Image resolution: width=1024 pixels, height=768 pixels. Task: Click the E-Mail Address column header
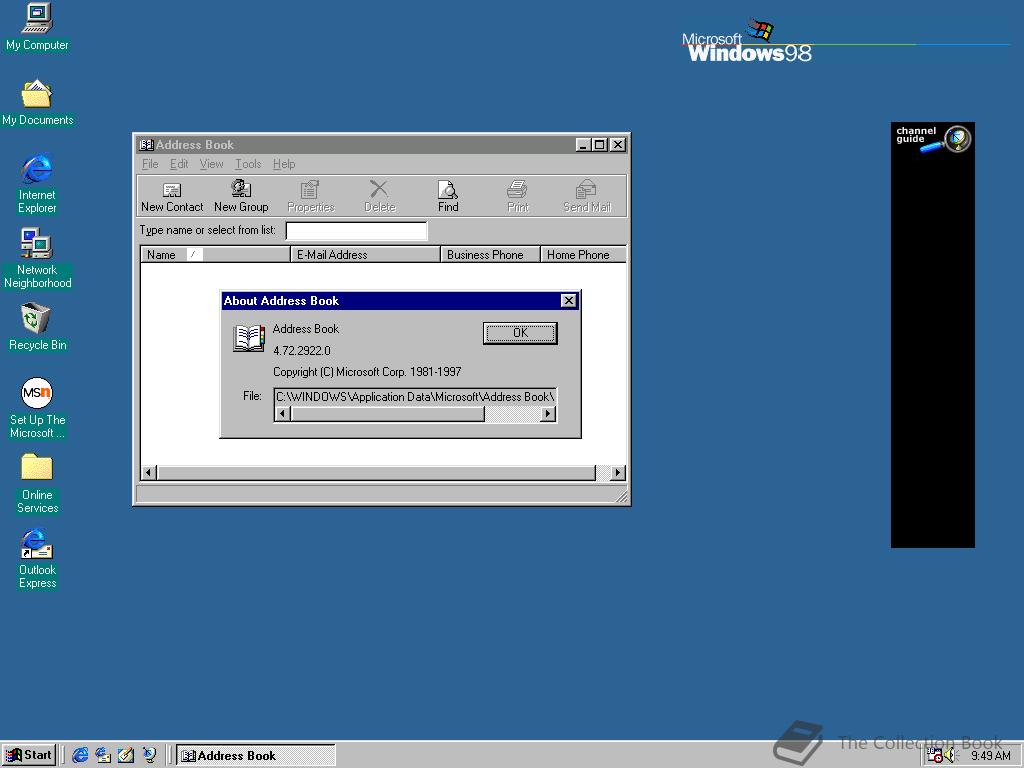pos(365,255)
